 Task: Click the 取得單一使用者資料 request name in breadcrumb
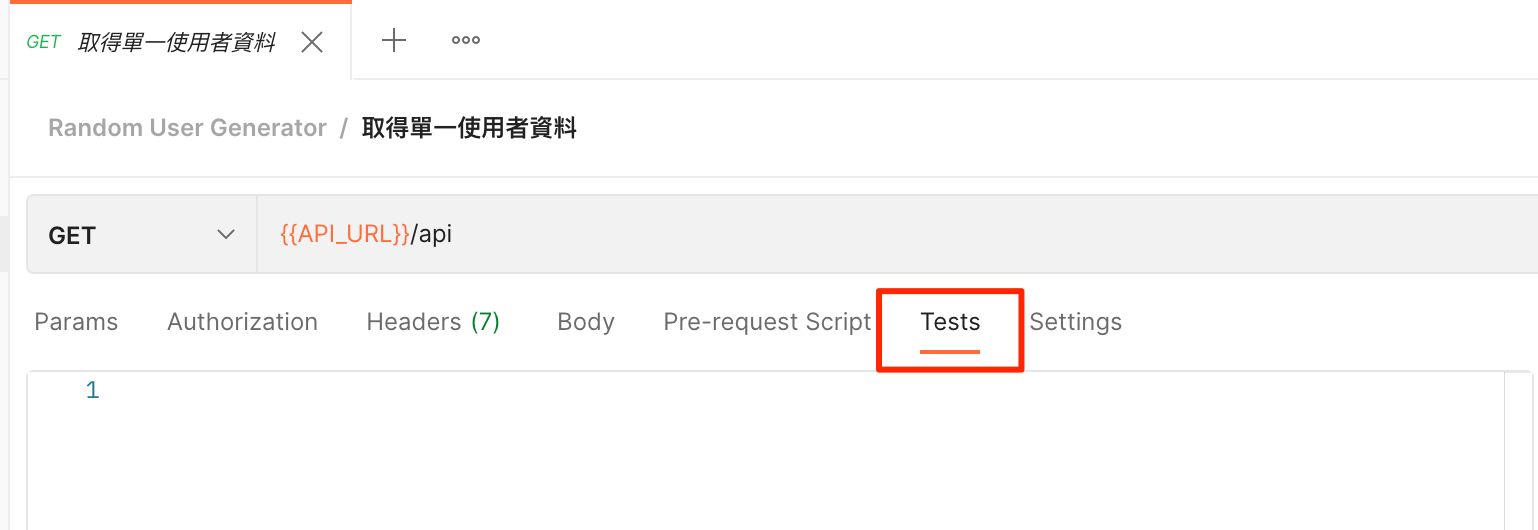(469, 128)
